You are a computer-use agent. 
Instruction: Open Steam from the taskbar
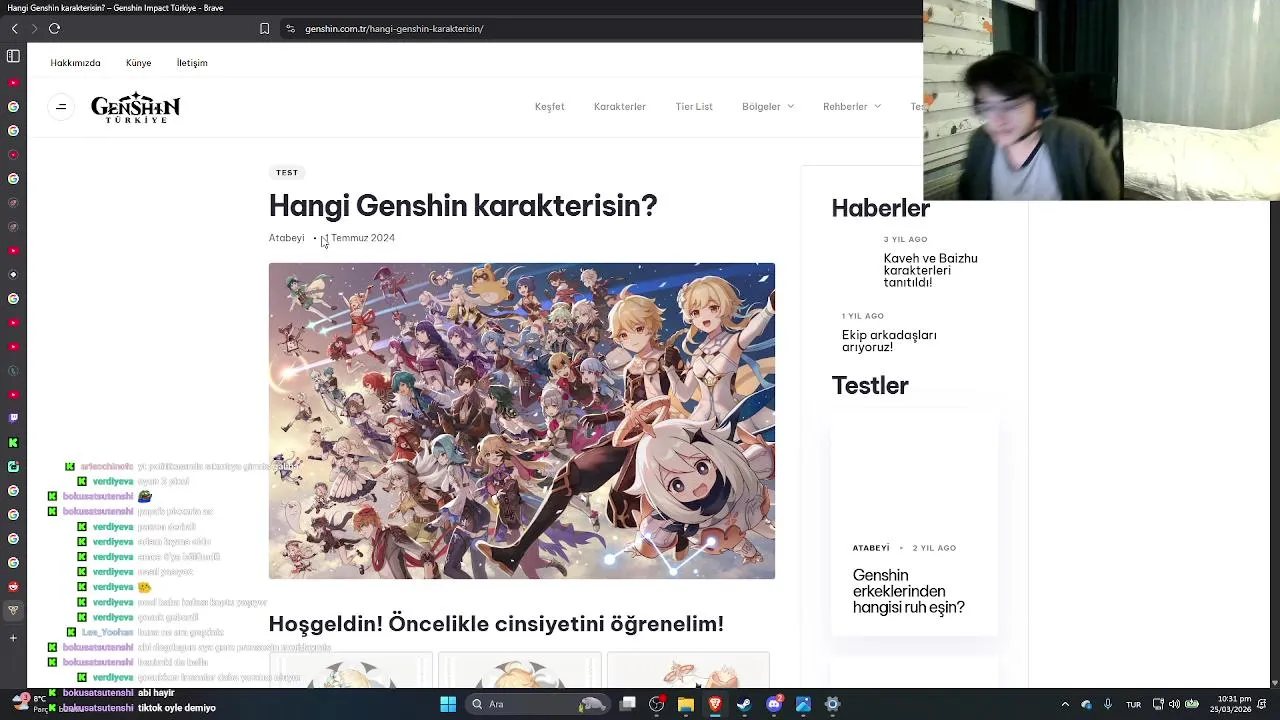(x=744, y=704)
